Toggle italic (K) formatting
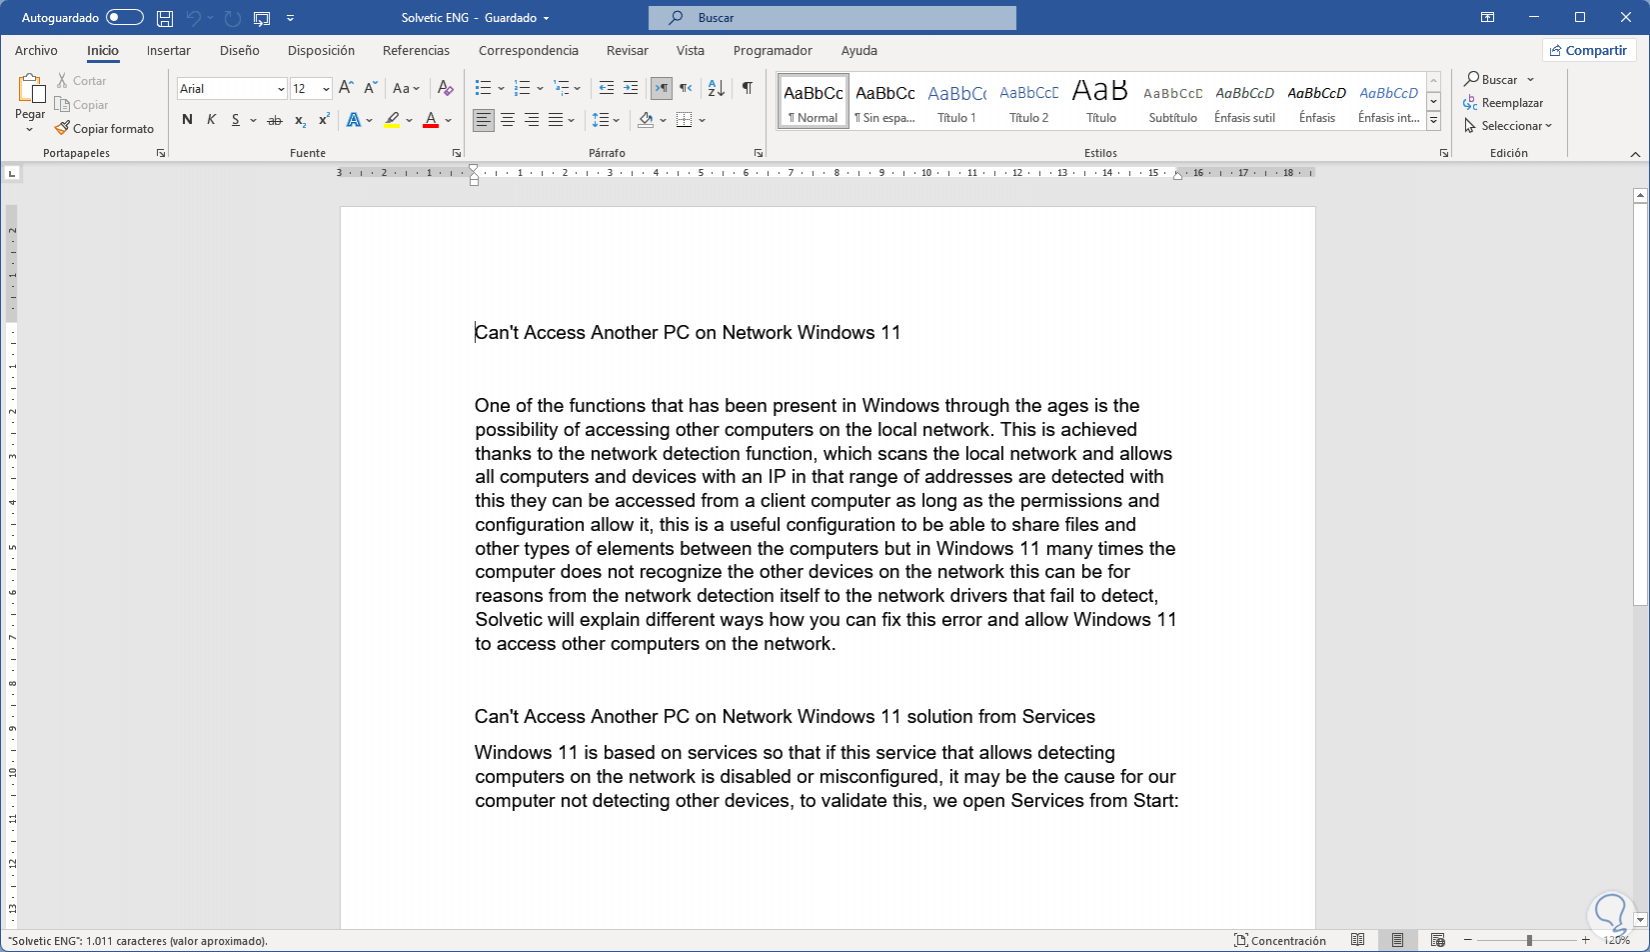The image size is (1650, 952). [211, 120]
